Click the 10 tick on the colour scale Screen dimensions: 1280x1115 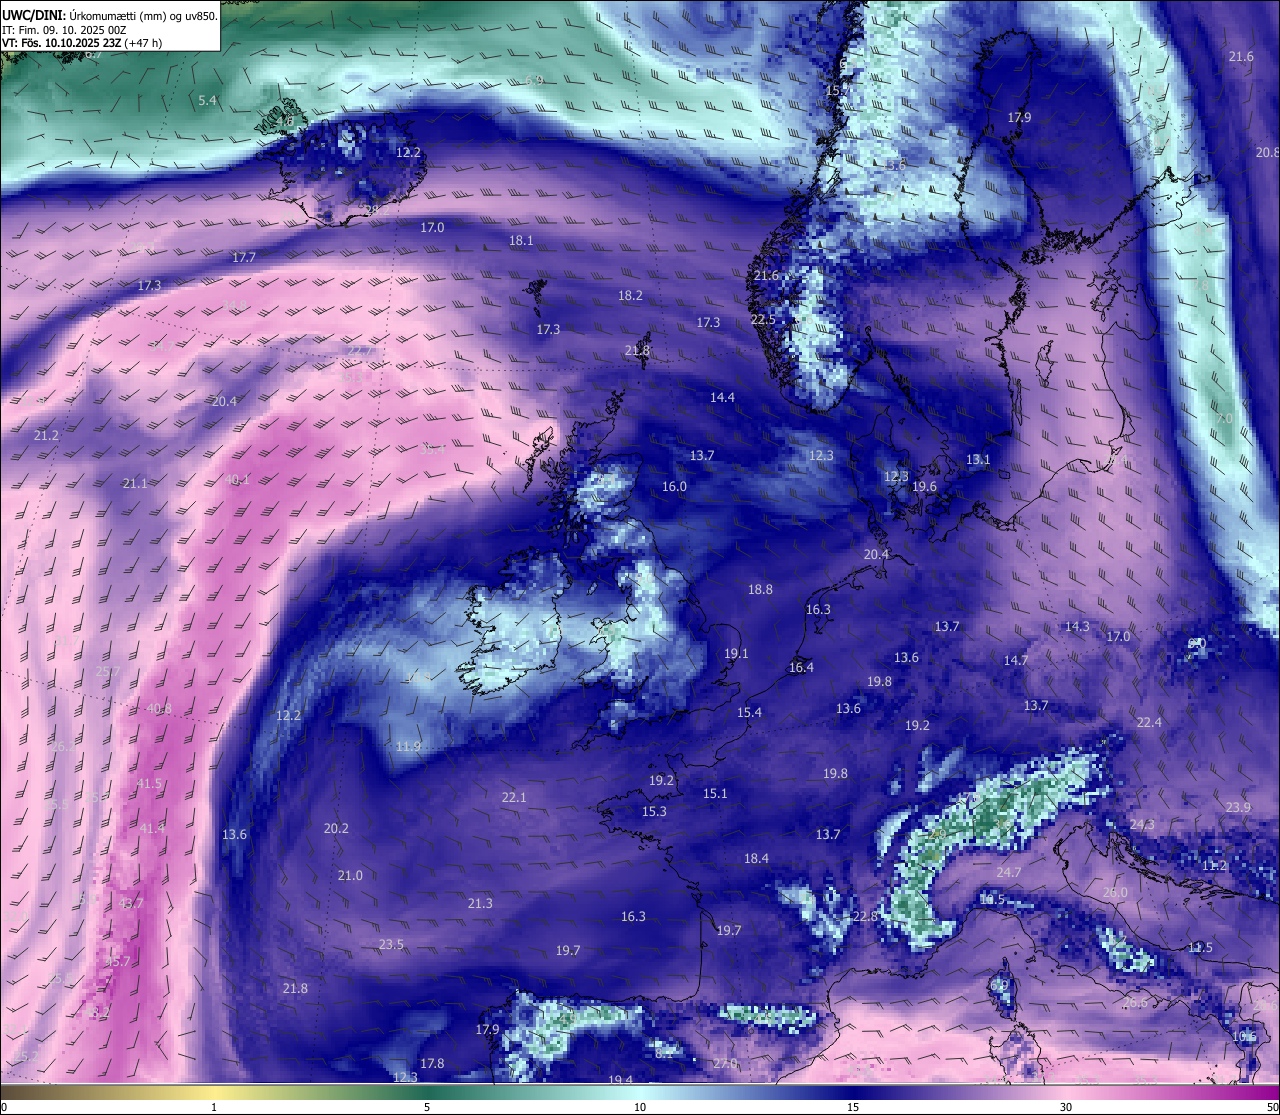click(640, 1107)
